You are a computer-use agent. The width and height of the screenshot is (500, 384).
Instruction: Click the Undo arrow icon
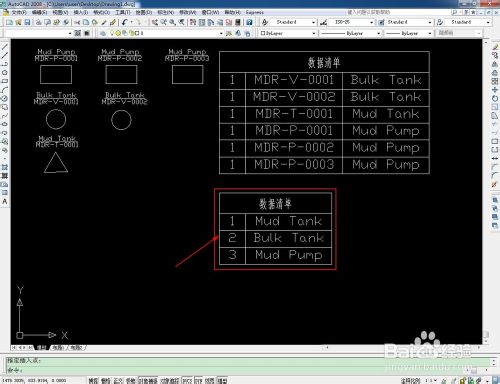pyautogui.click(x=124, y=22)
